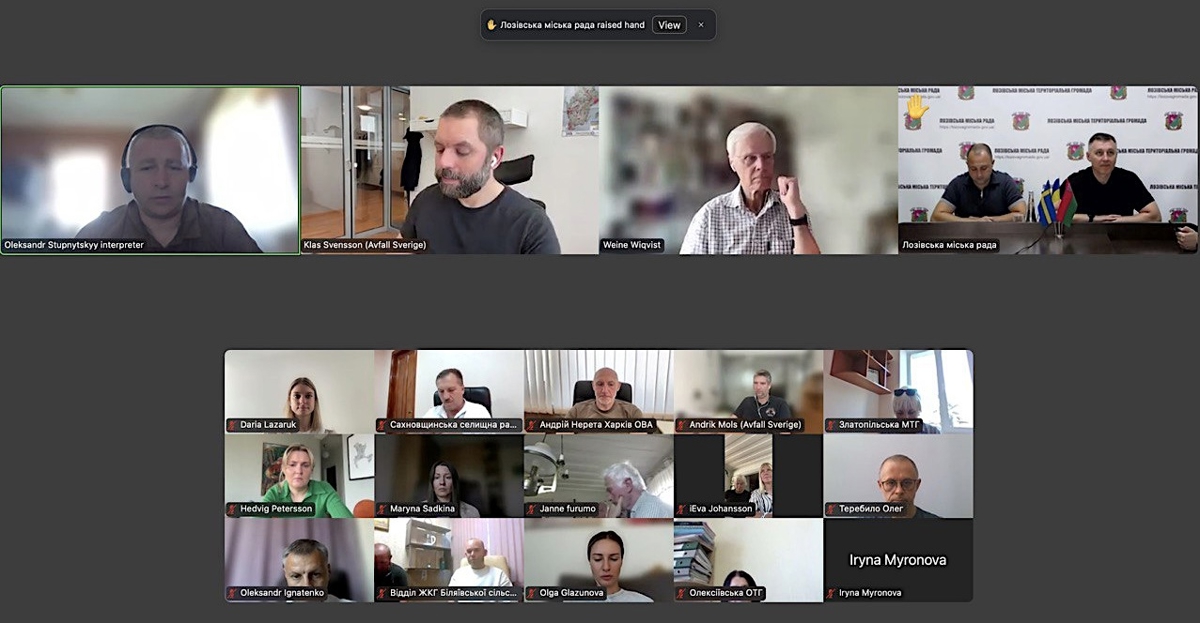Image resolution: width=1200 pixels, height=623 pixels.
Task: Click muted mic icon beside Hedvig Petersson
Action: click(x=232, y=509)
